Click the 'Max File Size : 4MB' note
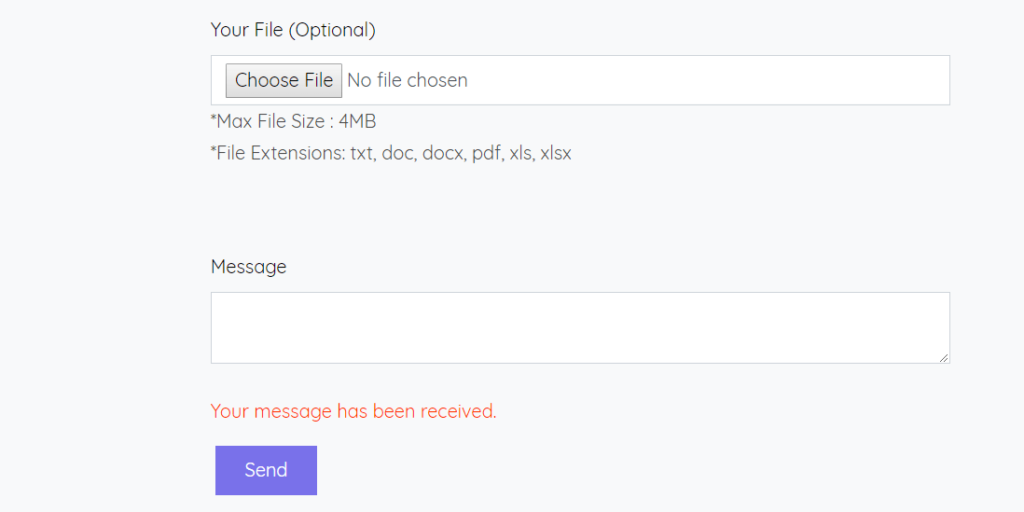Viewport: 1024px width, 512px height. tap(293, 122)
